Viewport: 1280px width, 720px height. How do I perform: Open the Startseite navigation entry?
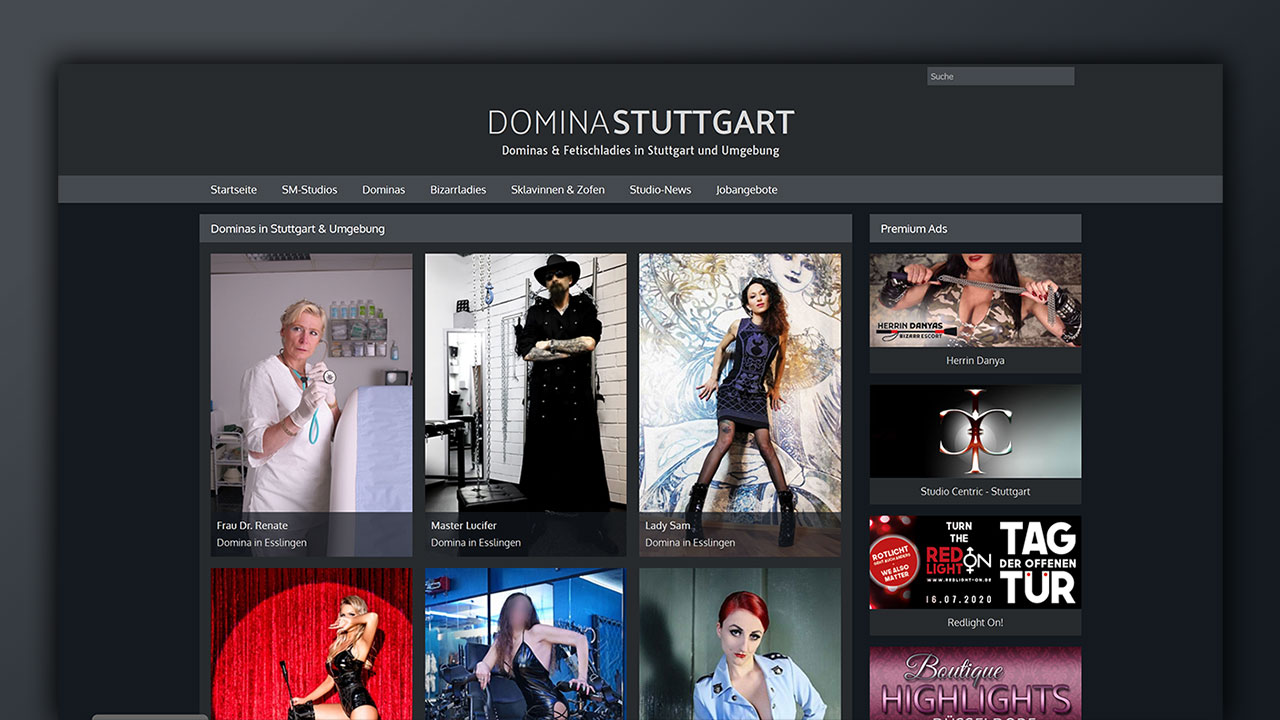click(232, 189)
